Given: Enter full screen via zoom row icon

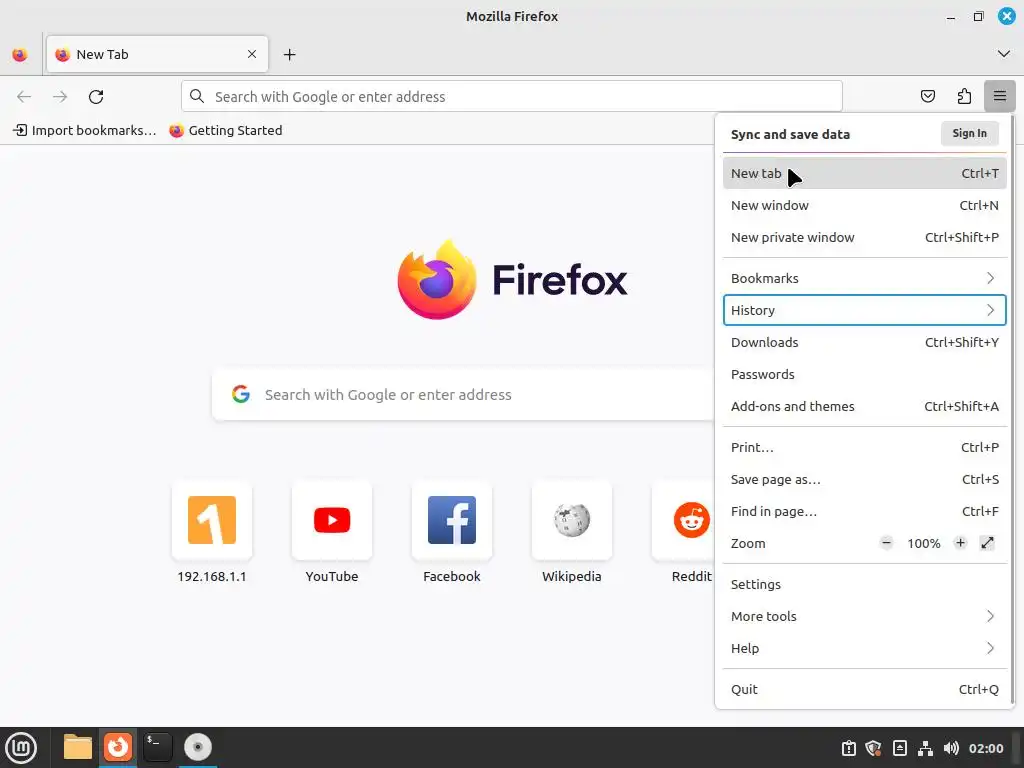Looking at the screenshot, I should [987, 543].
